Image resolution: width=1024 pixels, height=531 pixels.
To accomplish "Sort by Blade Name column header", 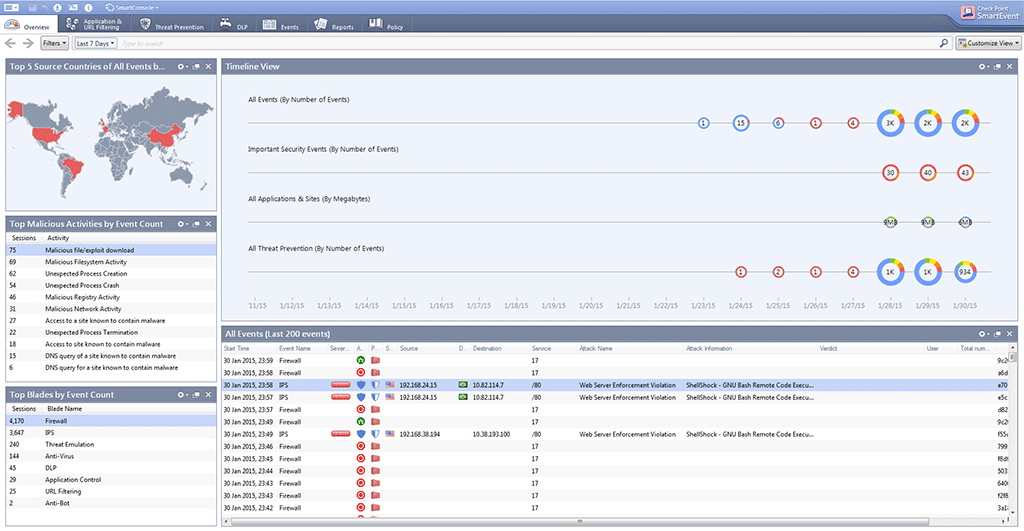I will (x=65, y=409).
